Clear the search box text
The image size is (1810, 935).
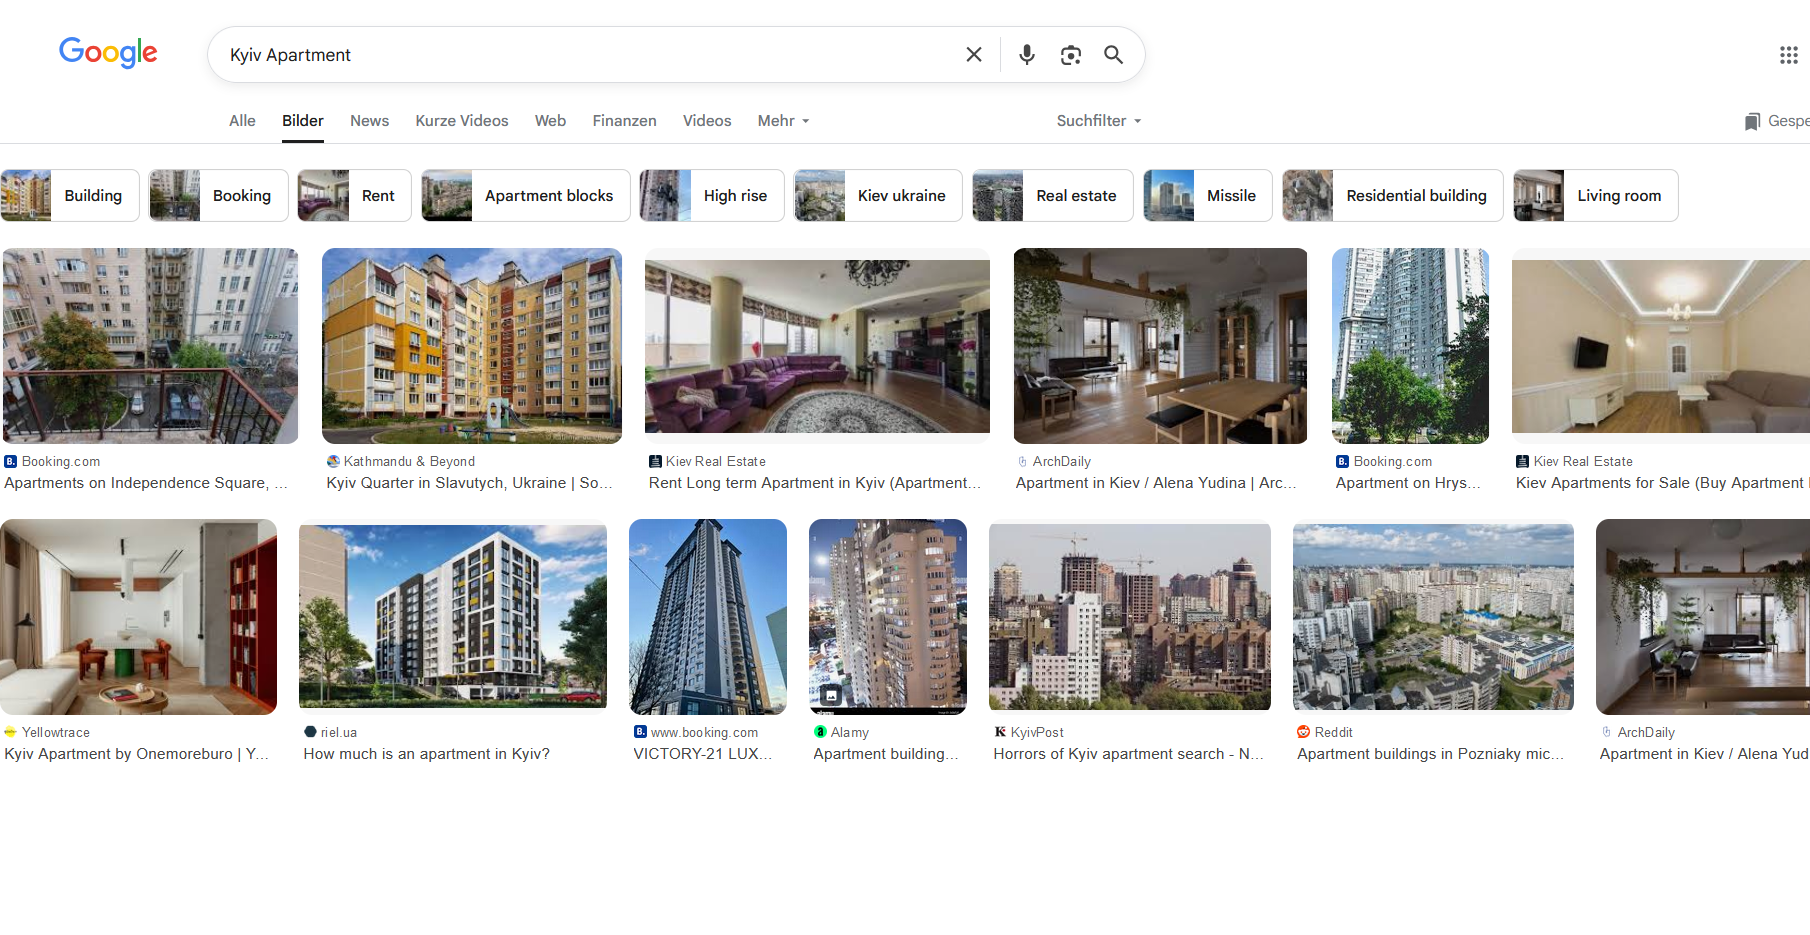[x=973, y=55]
